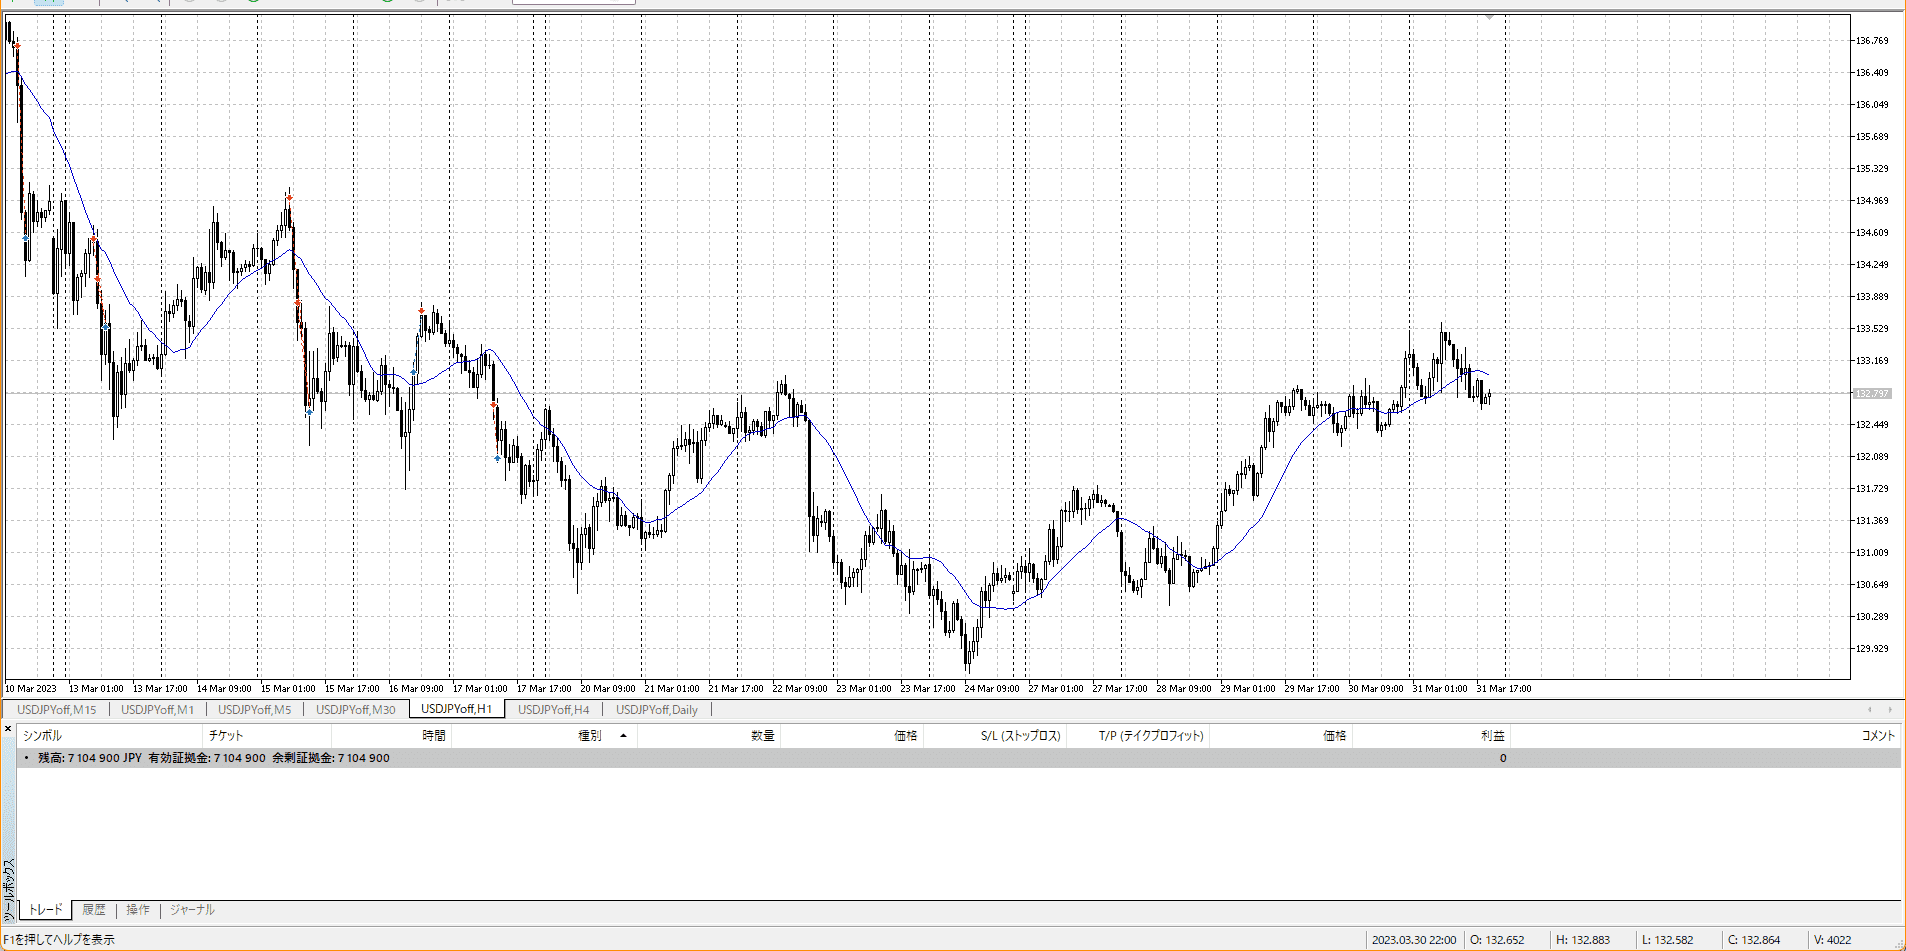Click the T/P (テイクプロフィット) column header
Screen dimensions: 1906x951
tap(1151, 736)
